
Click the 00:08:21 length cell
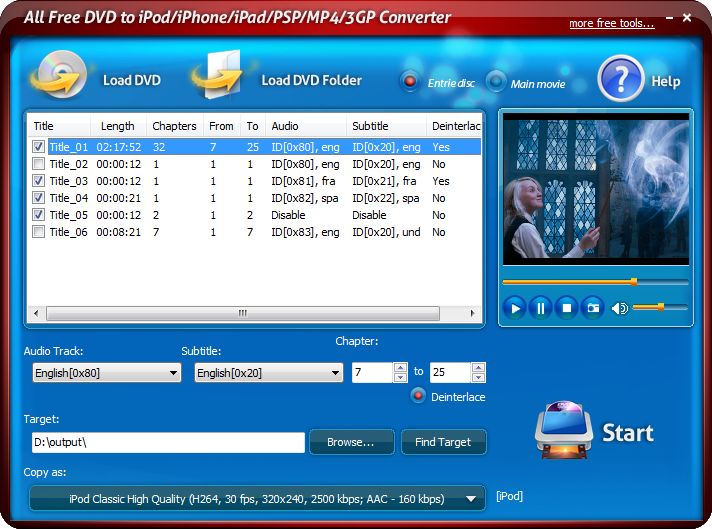119,232
